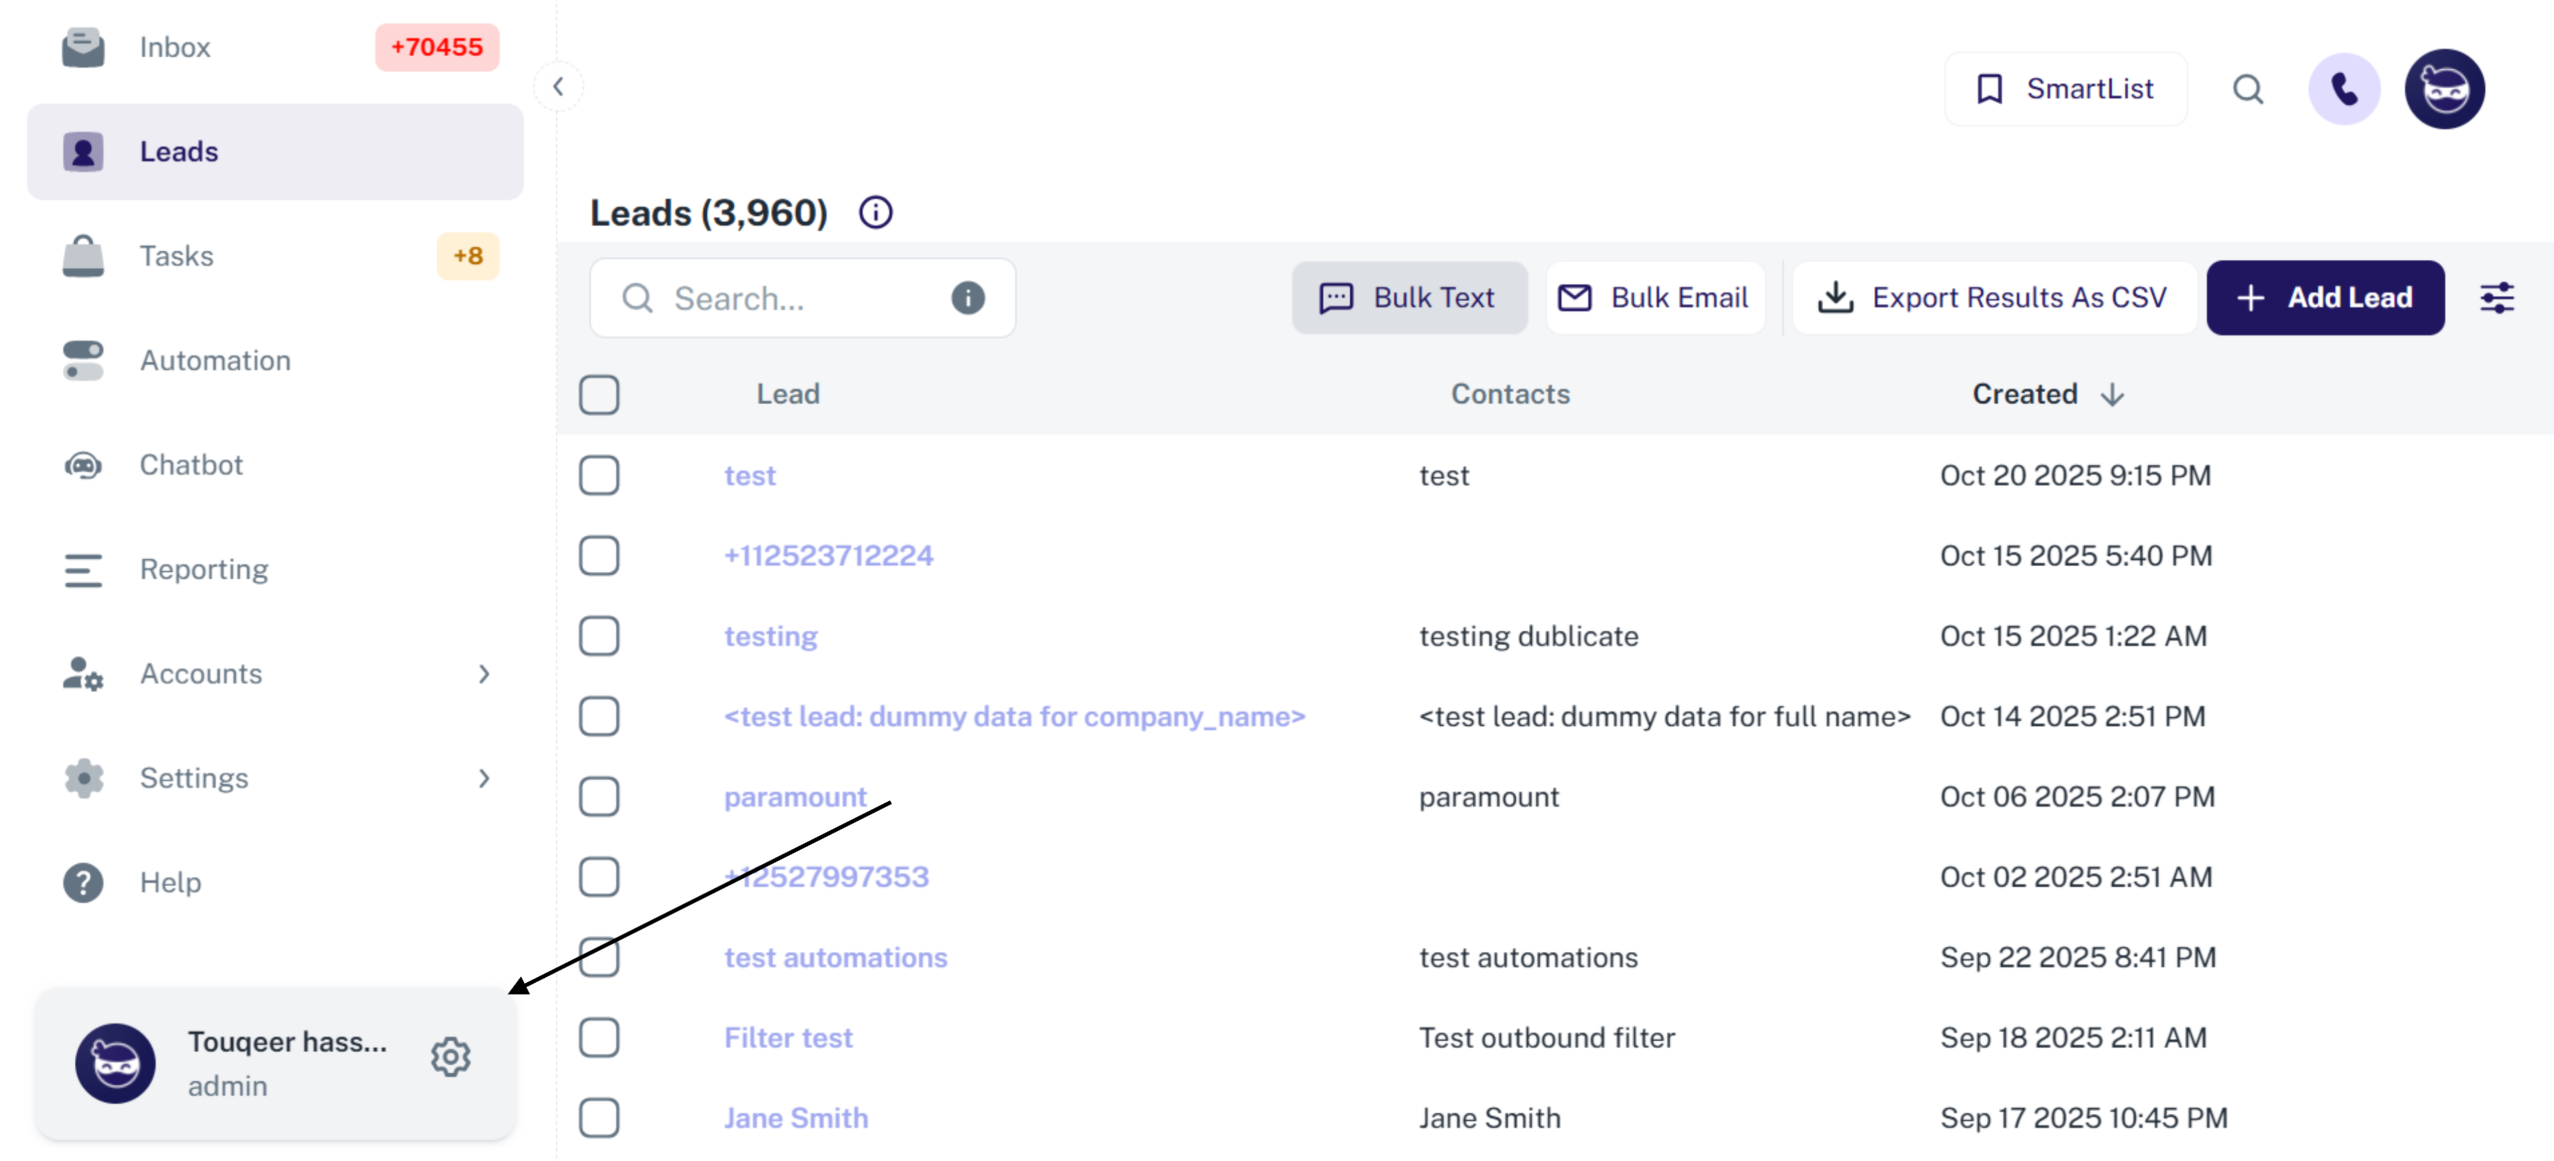Open the Inbox menu item
The height and width of the screenshot is (1161, 2554).
[175, 47]
